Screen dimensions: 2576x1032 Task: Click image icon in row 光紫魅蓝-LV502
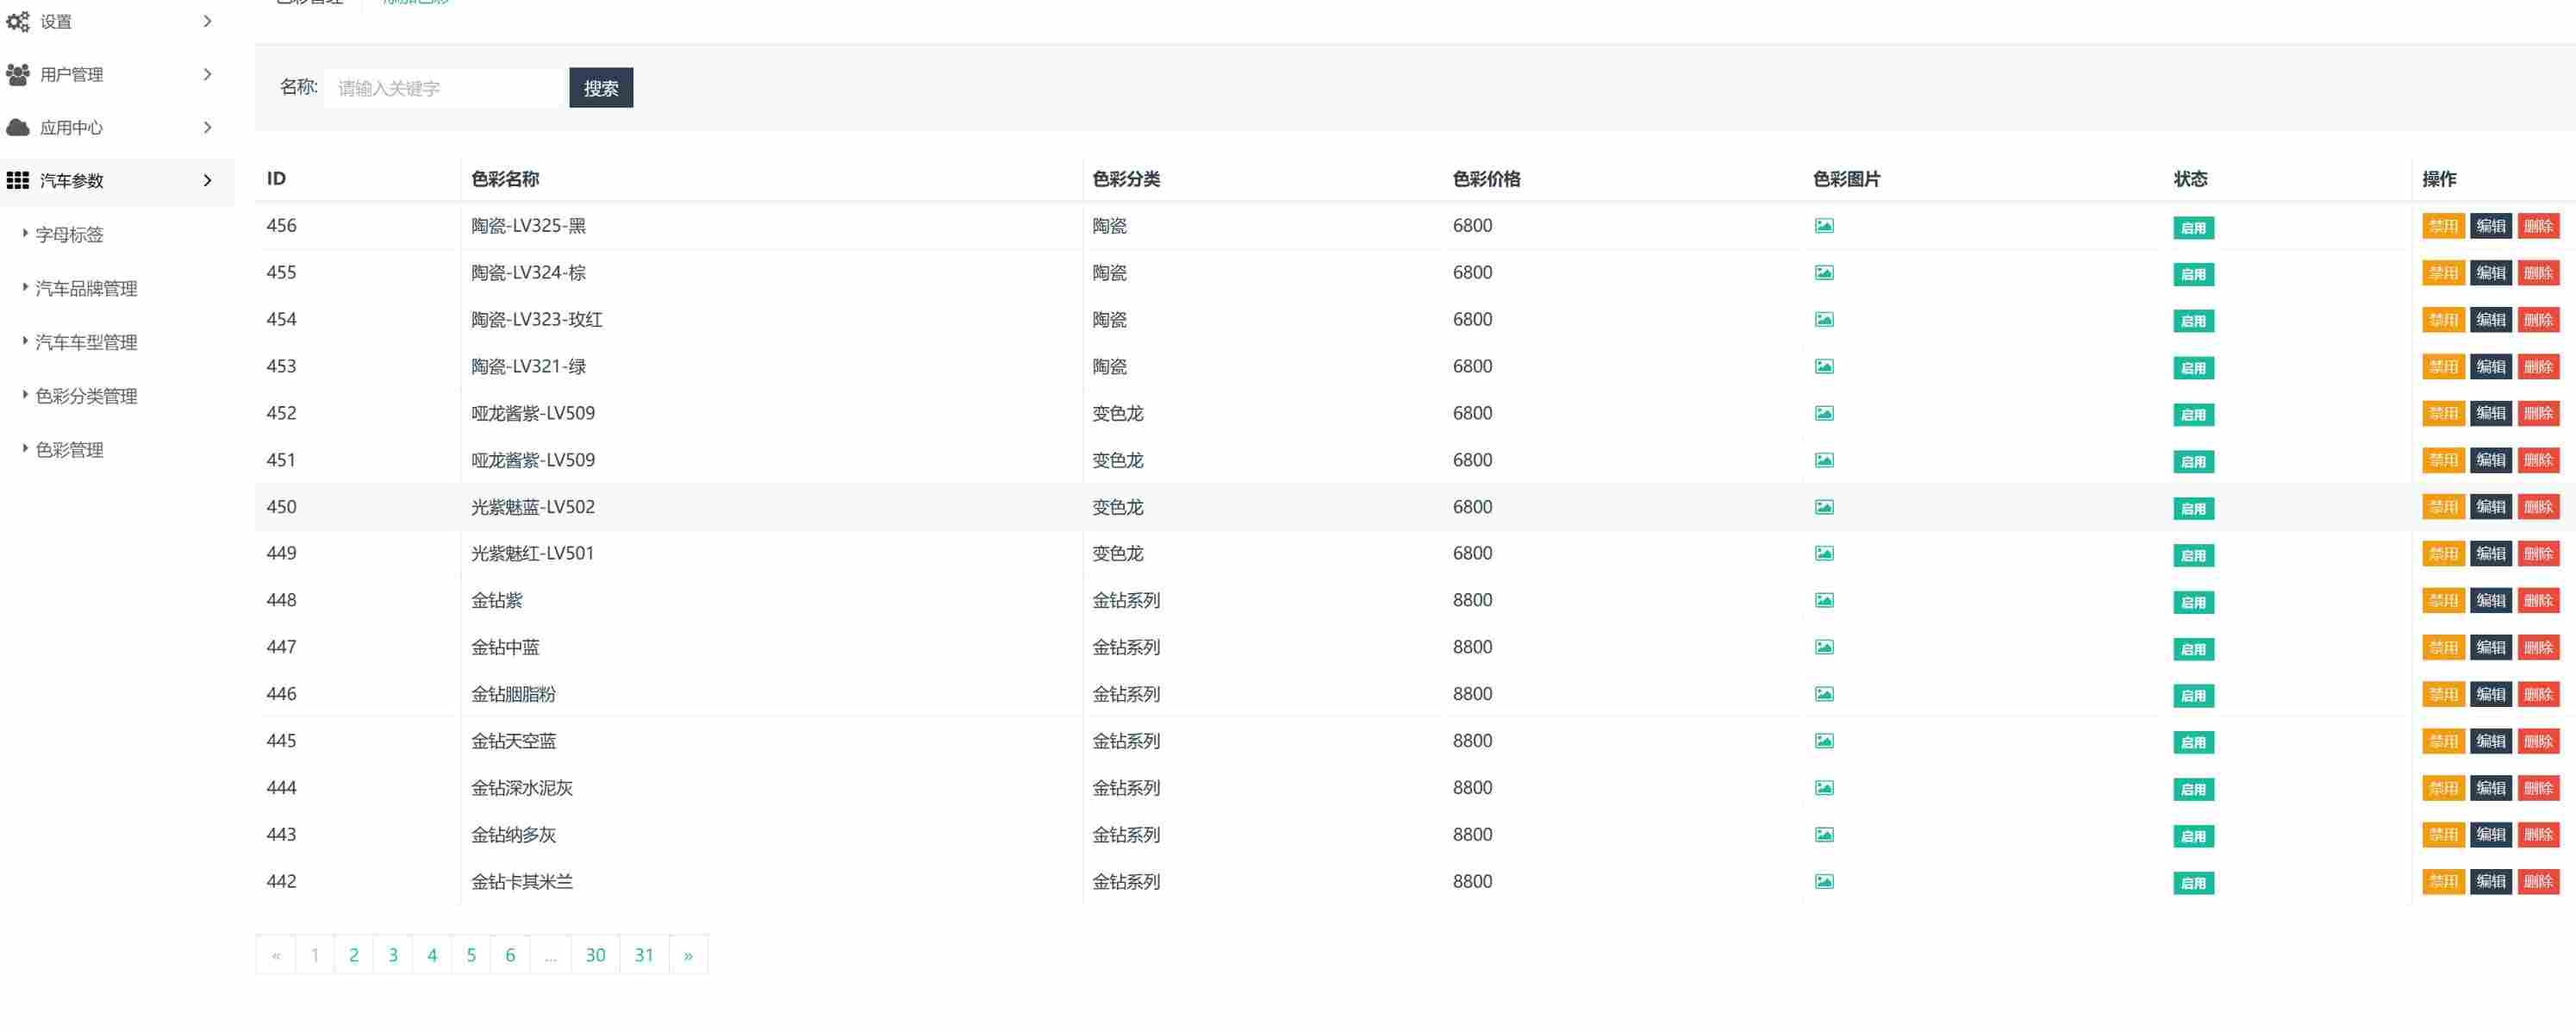click(1823, 507)
